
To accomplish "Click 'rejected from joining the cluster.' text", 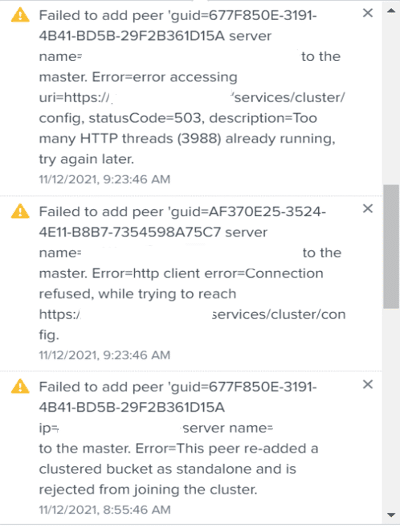I will coord(148,489).
